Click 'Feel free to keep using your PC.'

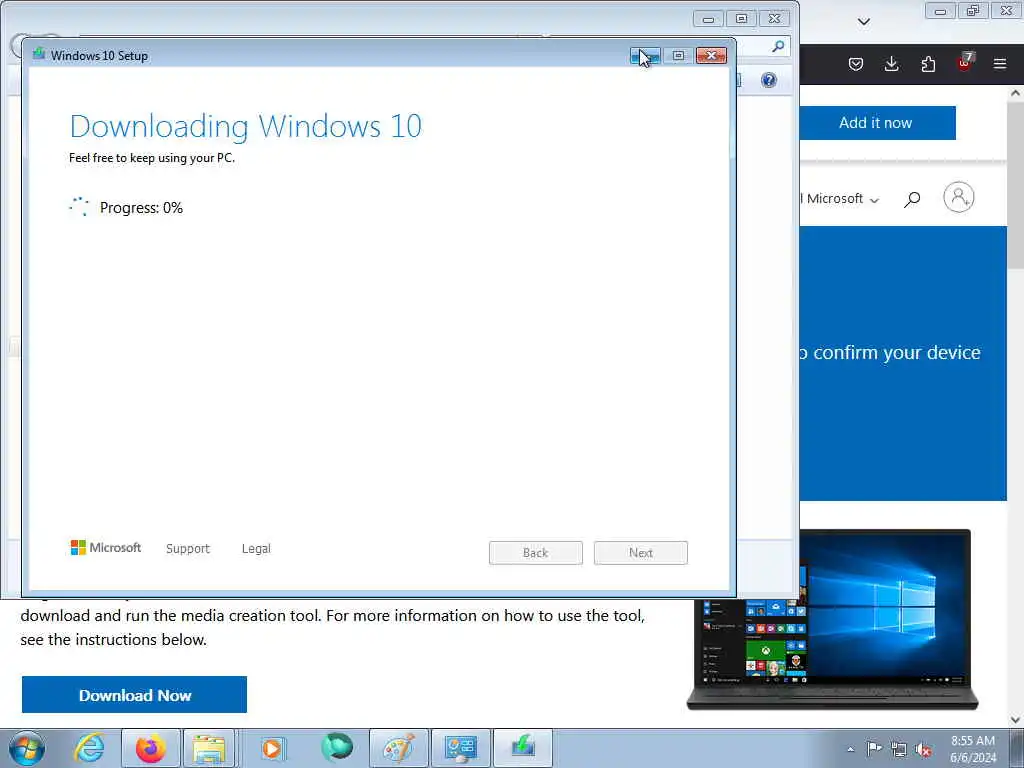pos(152,158)
